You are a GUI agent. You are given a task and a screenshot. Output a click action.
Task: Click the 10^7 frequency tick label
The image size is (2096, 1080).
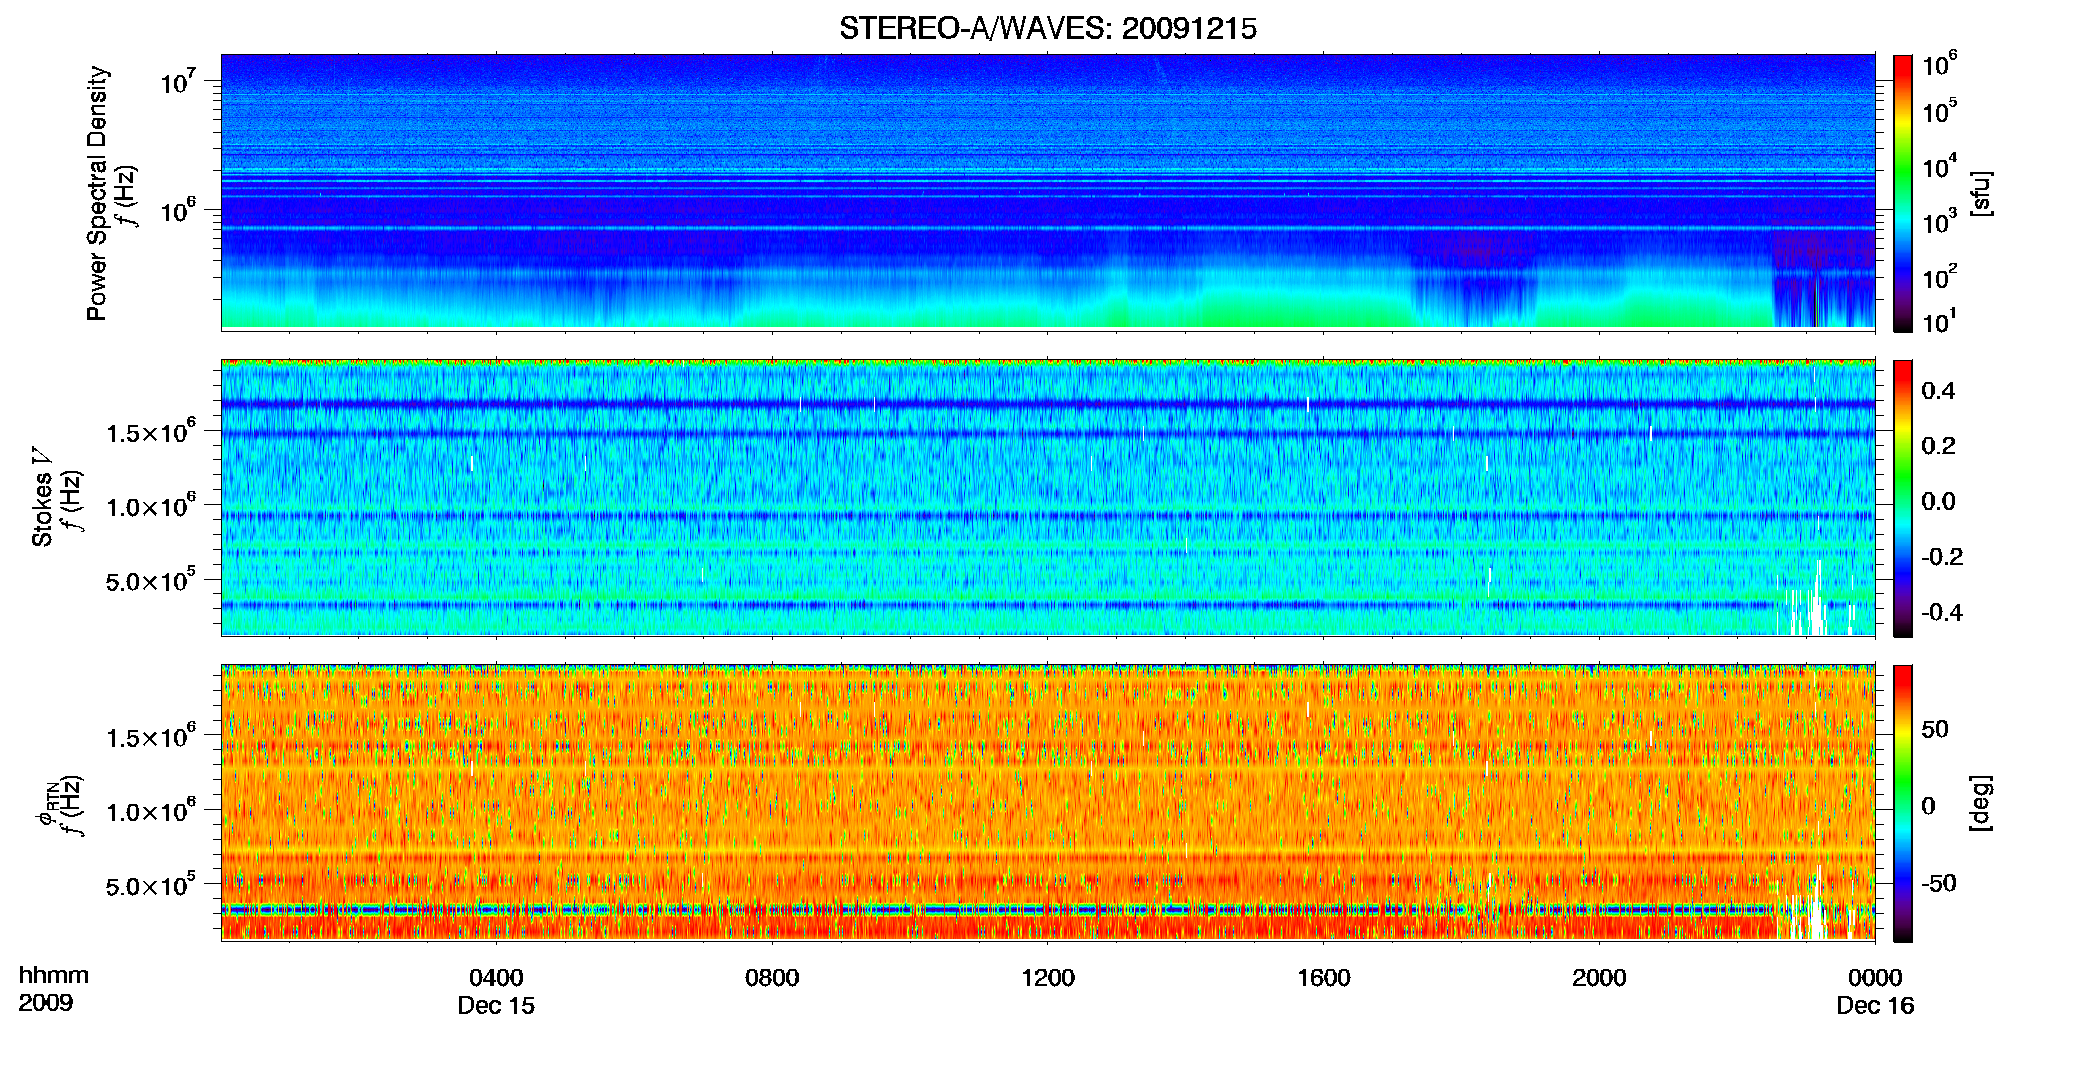[x=178, y=82]
